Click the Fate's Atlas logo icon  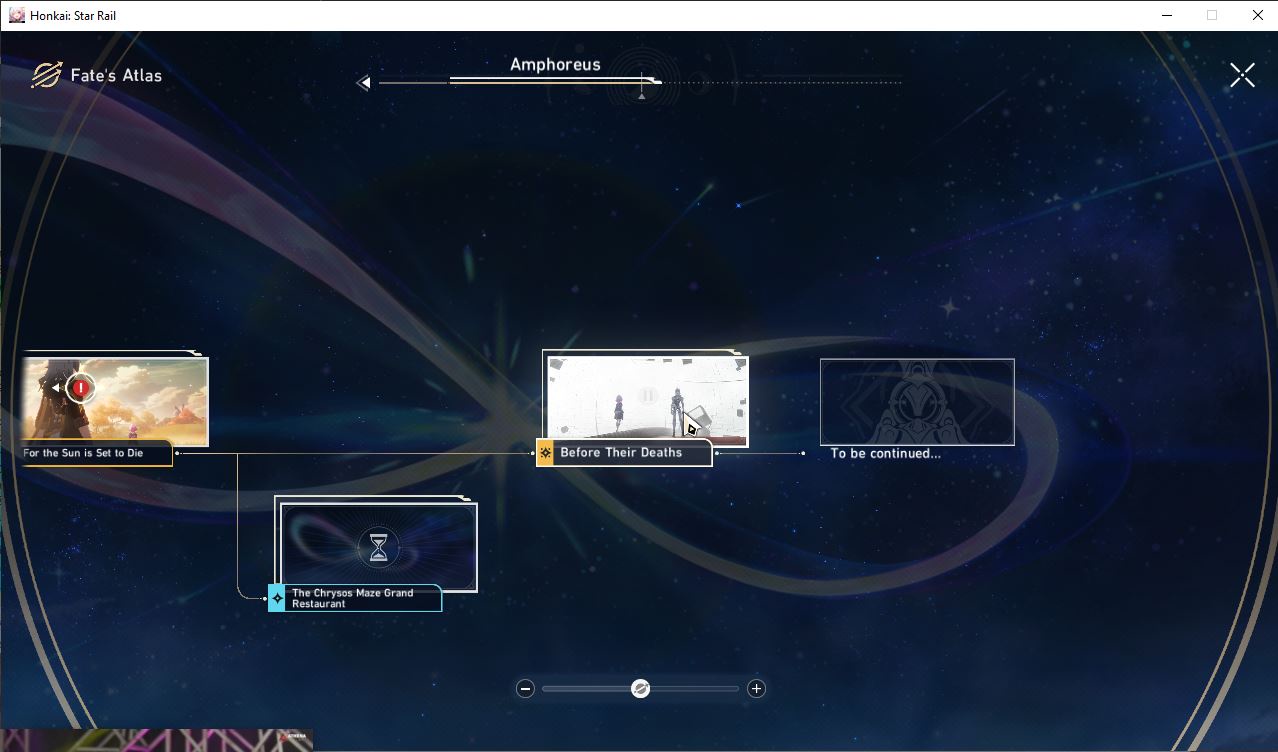point(46,75)
